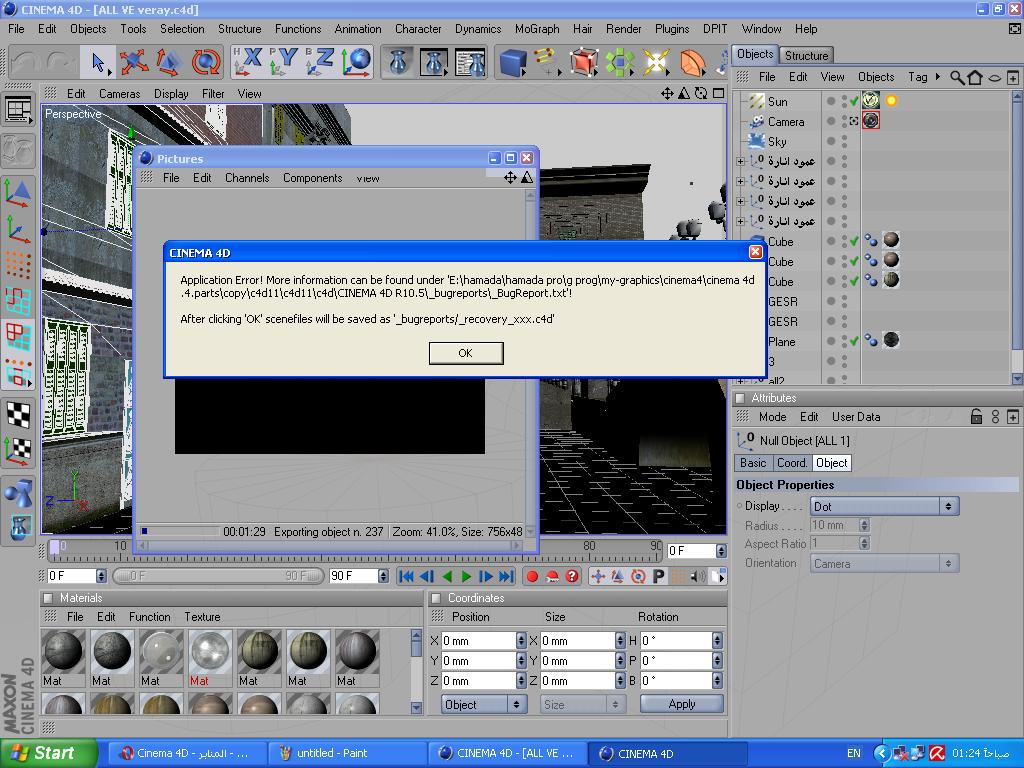Toggle the Z-axis lock icon
1024x768 pixels.
[x=320, y=62]
